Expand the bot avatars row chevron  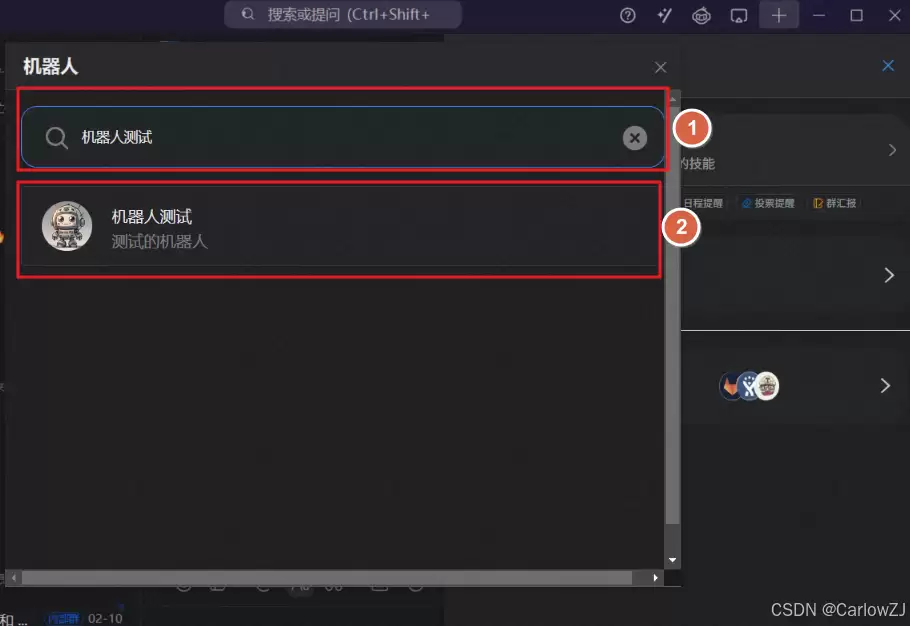point(885,386)
